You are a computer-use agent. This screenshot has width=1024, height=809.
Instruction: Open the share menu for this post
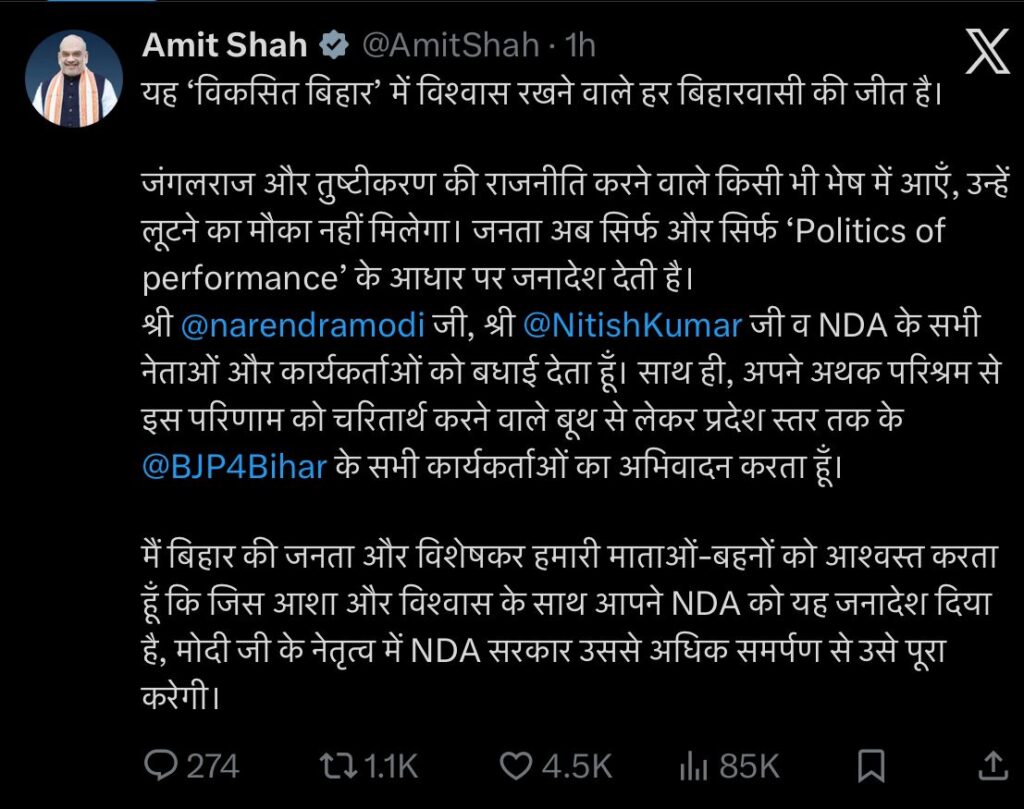click(993, 764)
